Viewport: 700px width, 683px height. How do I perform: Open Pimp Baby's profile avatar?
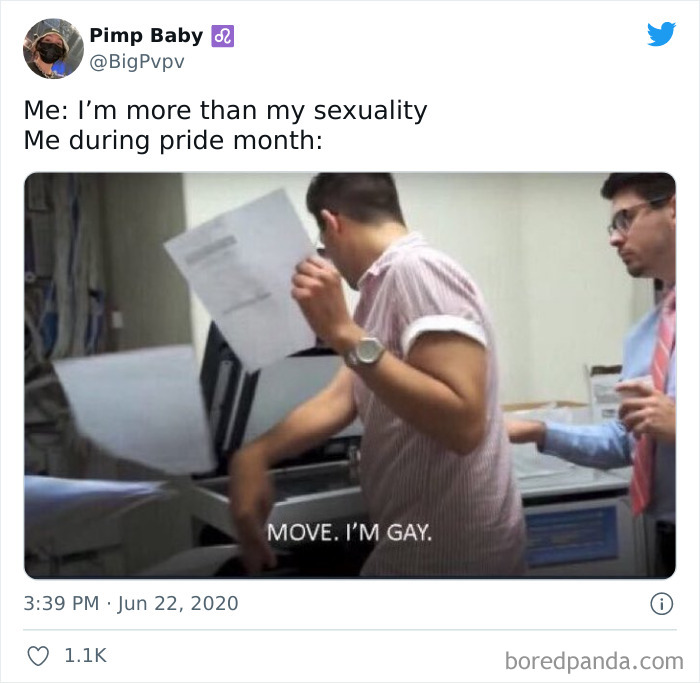pyautogui.click(x=53, y=48)
